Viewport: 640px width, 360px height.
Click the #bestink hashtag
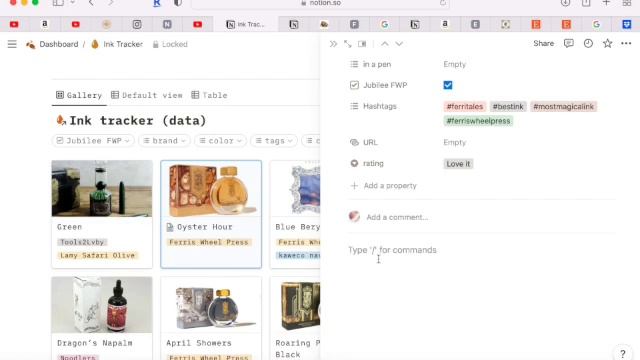(508, 107)
